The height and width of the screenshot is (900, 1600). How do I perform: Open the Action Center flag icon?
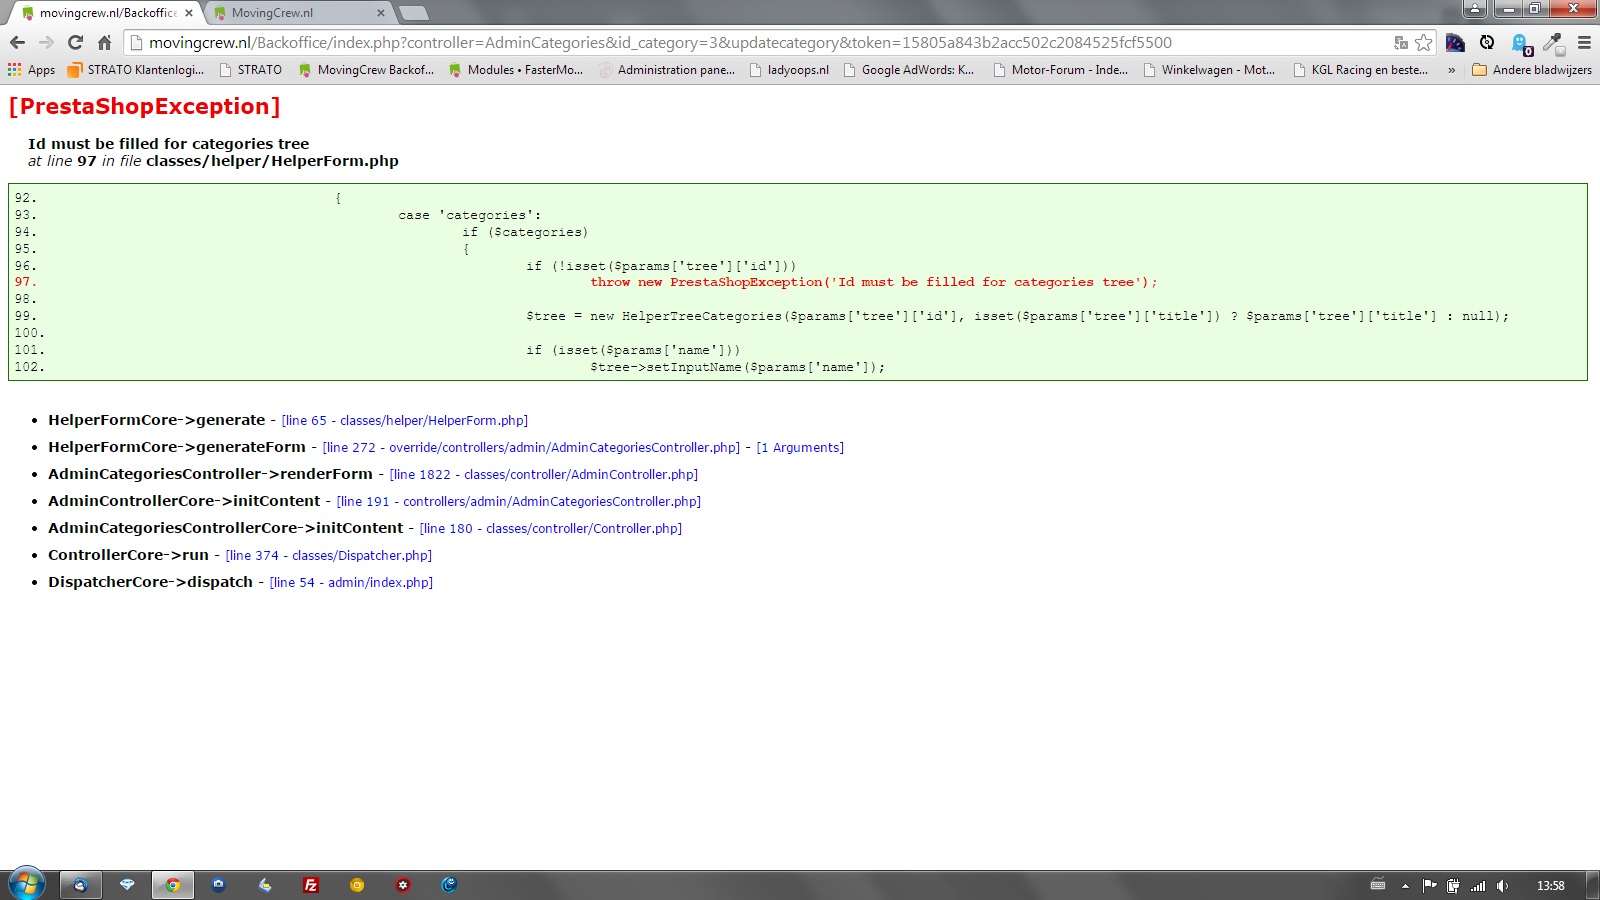1429,886
